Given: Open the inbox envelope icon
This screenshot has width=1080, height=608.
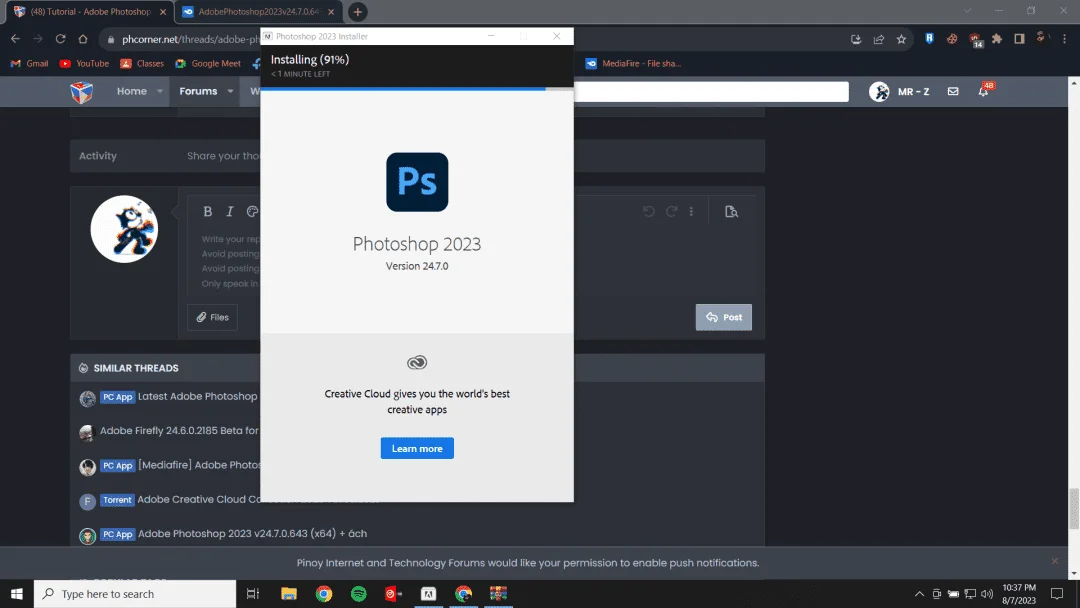Looking at the screenshot, I should 953,91.
